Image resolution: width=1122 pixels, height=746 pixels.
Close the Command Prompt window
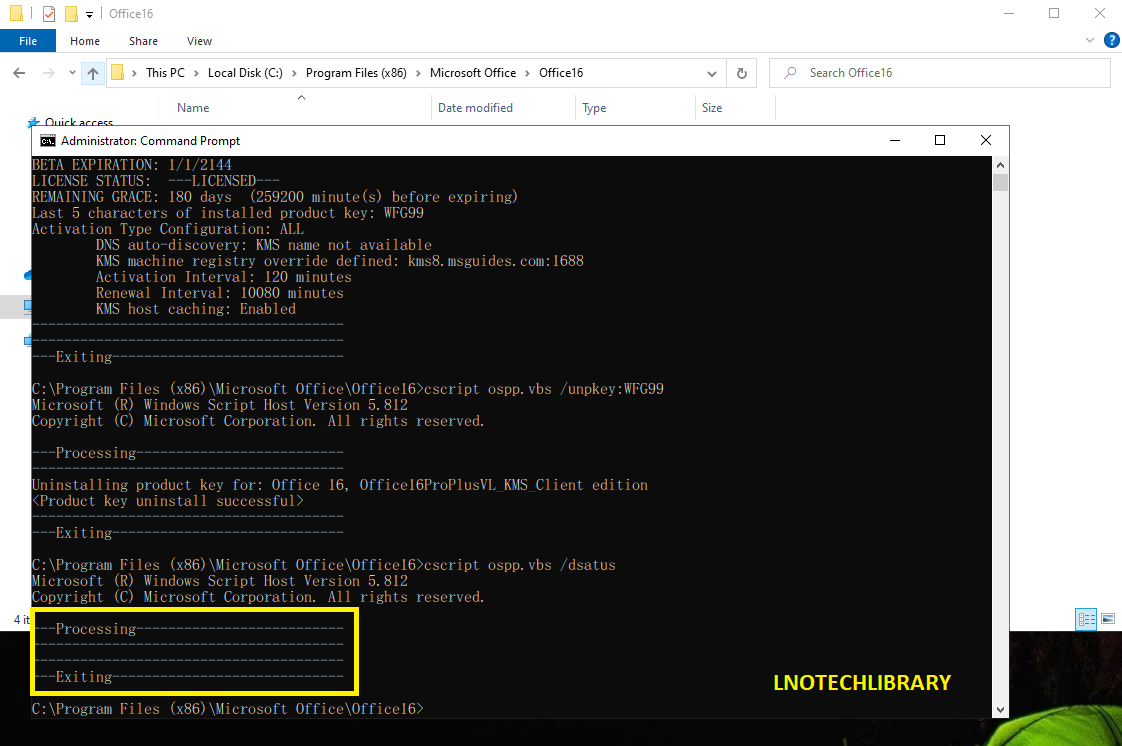(986, 140)
